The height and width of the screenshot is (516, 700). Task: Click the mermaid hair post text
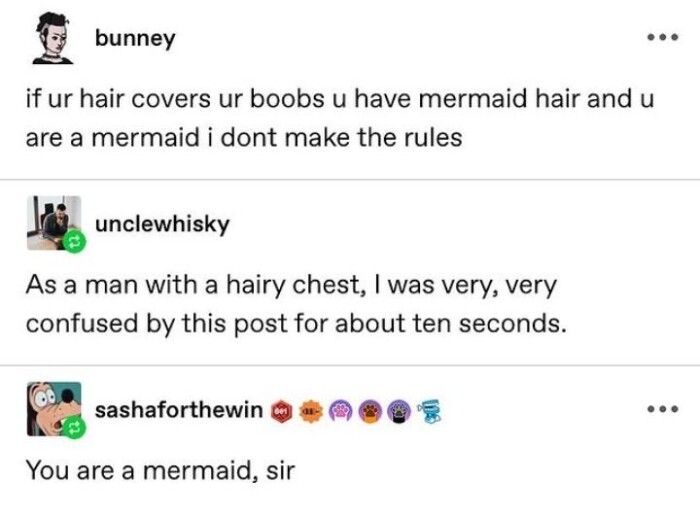tap(339, 118)
